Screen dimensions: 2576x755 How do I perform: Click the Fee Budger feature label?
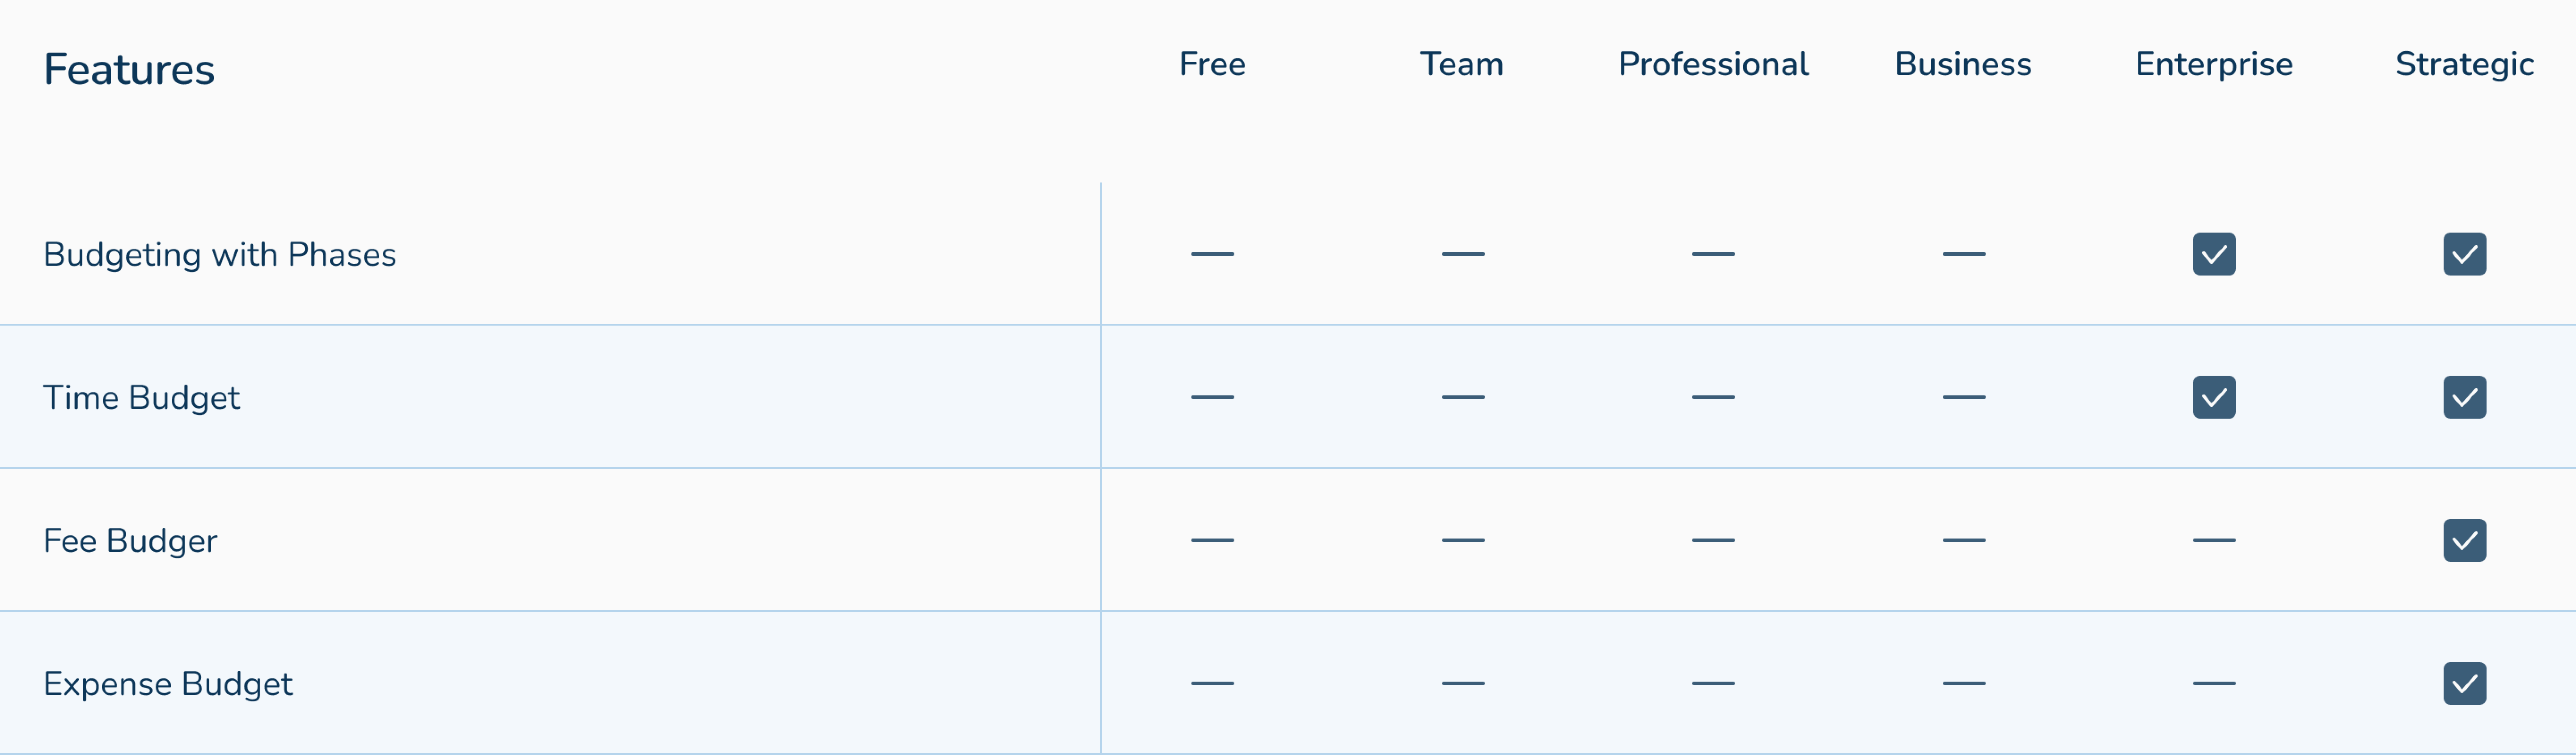tap(130, 540)
